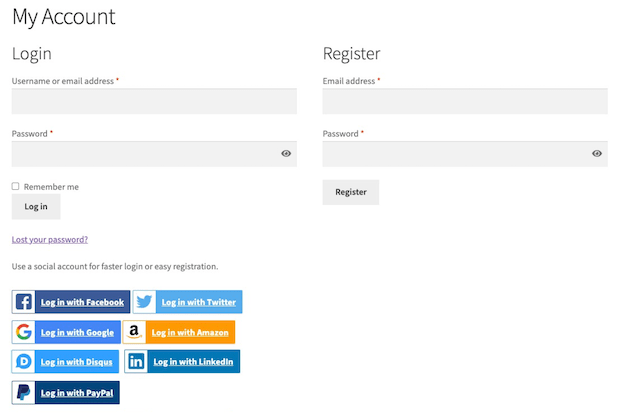The width and height of the screenshot is (620, 420).
Task: Click the Amazon logo icon
Action: 135,332
